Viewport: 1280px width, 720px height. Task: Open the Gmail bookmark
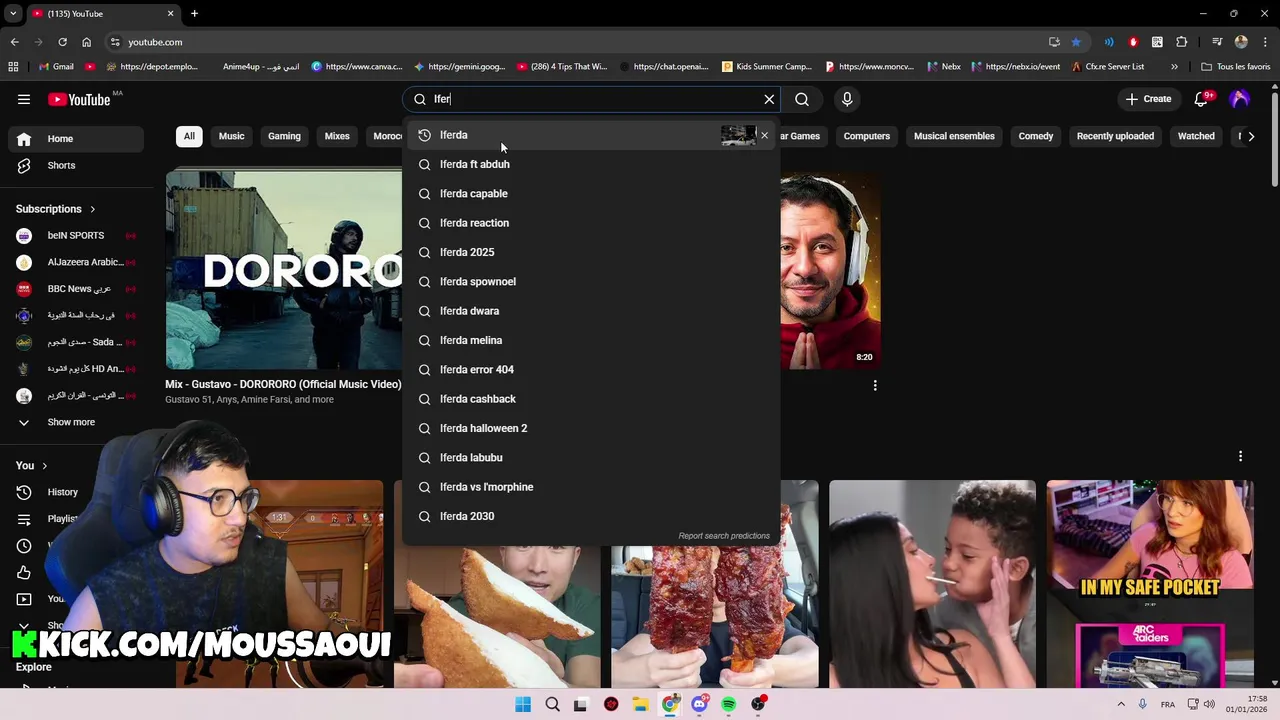click(56, 67)
